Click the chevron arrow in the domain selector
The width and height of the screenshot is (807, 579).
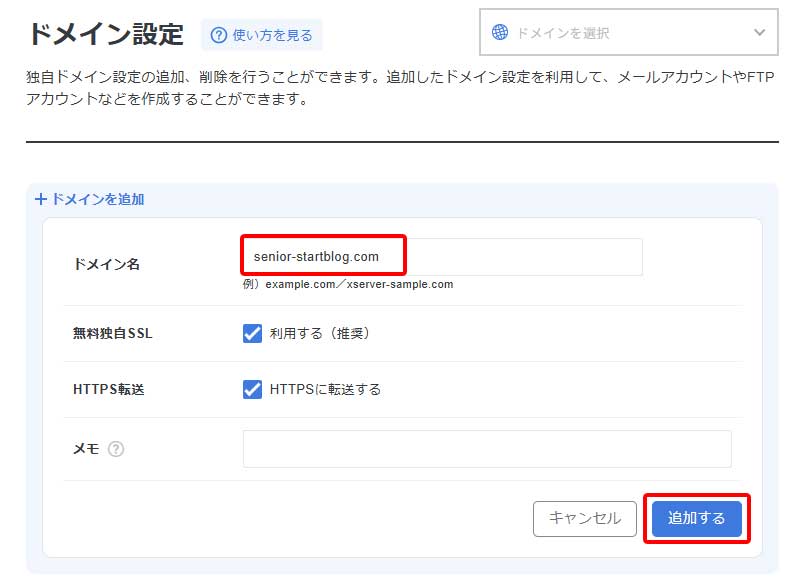pyautogui.click(x=759, y=31)
